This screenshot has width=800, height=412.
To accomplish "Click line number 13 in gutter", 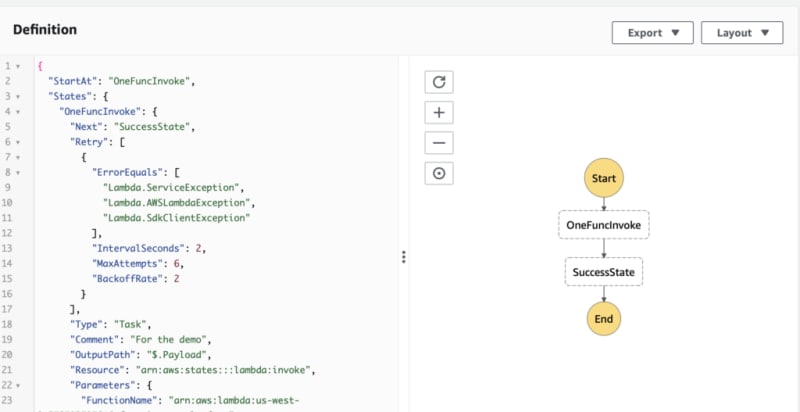I will click(x=7, y=248).
